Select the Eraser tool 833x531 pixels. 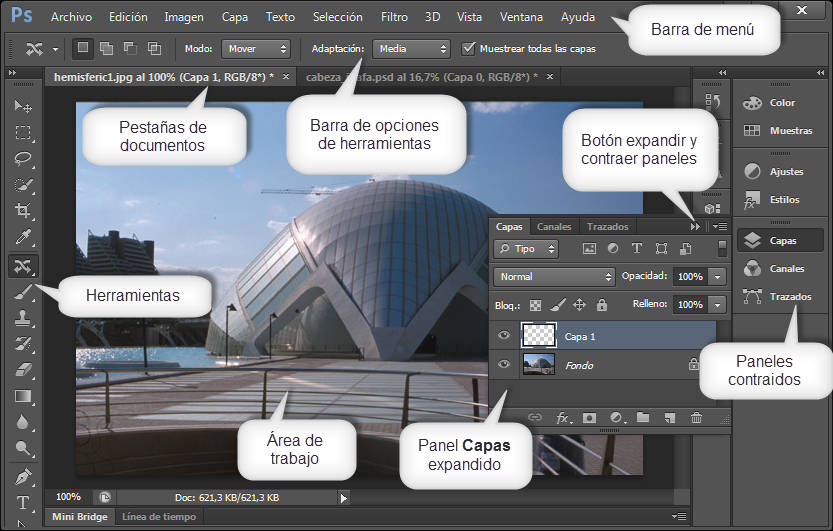(23, 370)
